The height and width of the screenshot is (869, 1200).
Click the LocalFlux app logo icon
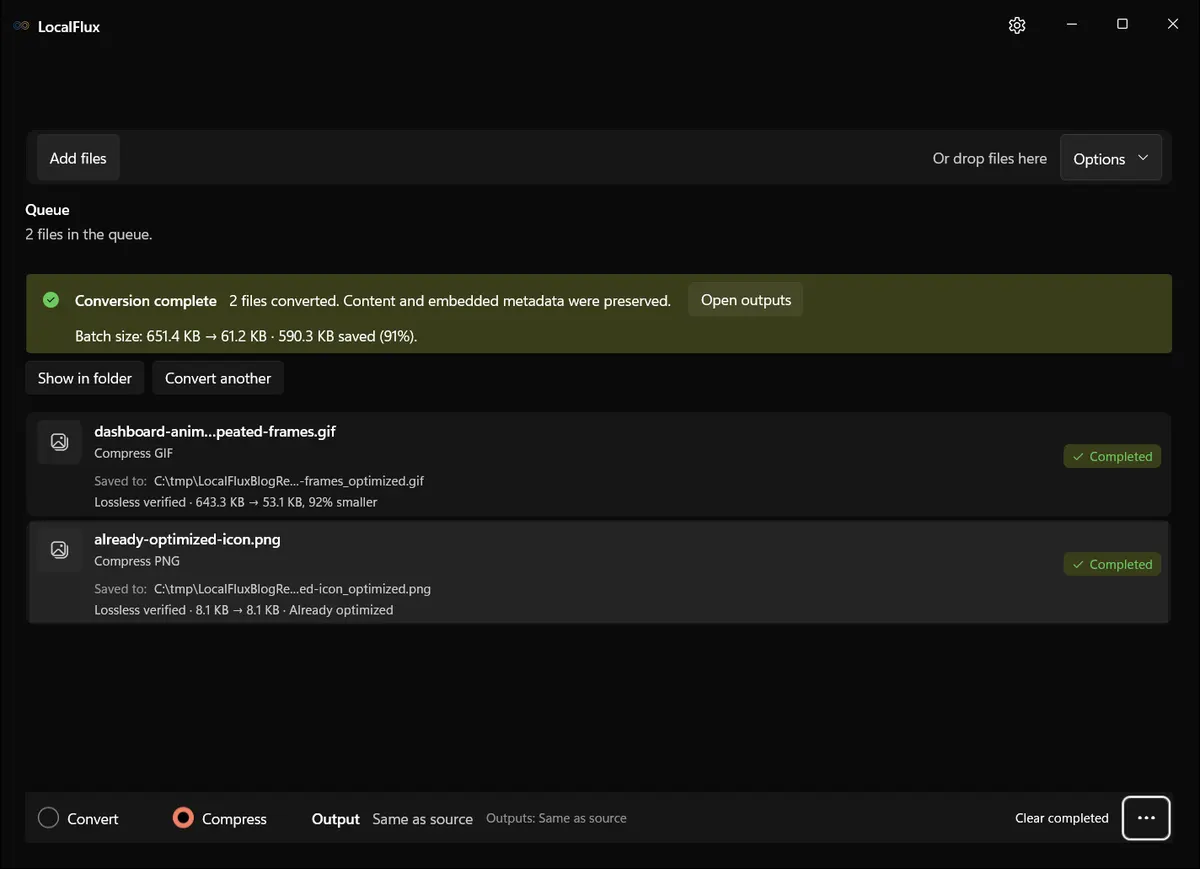pyautogui.click(x=21, y=26)
